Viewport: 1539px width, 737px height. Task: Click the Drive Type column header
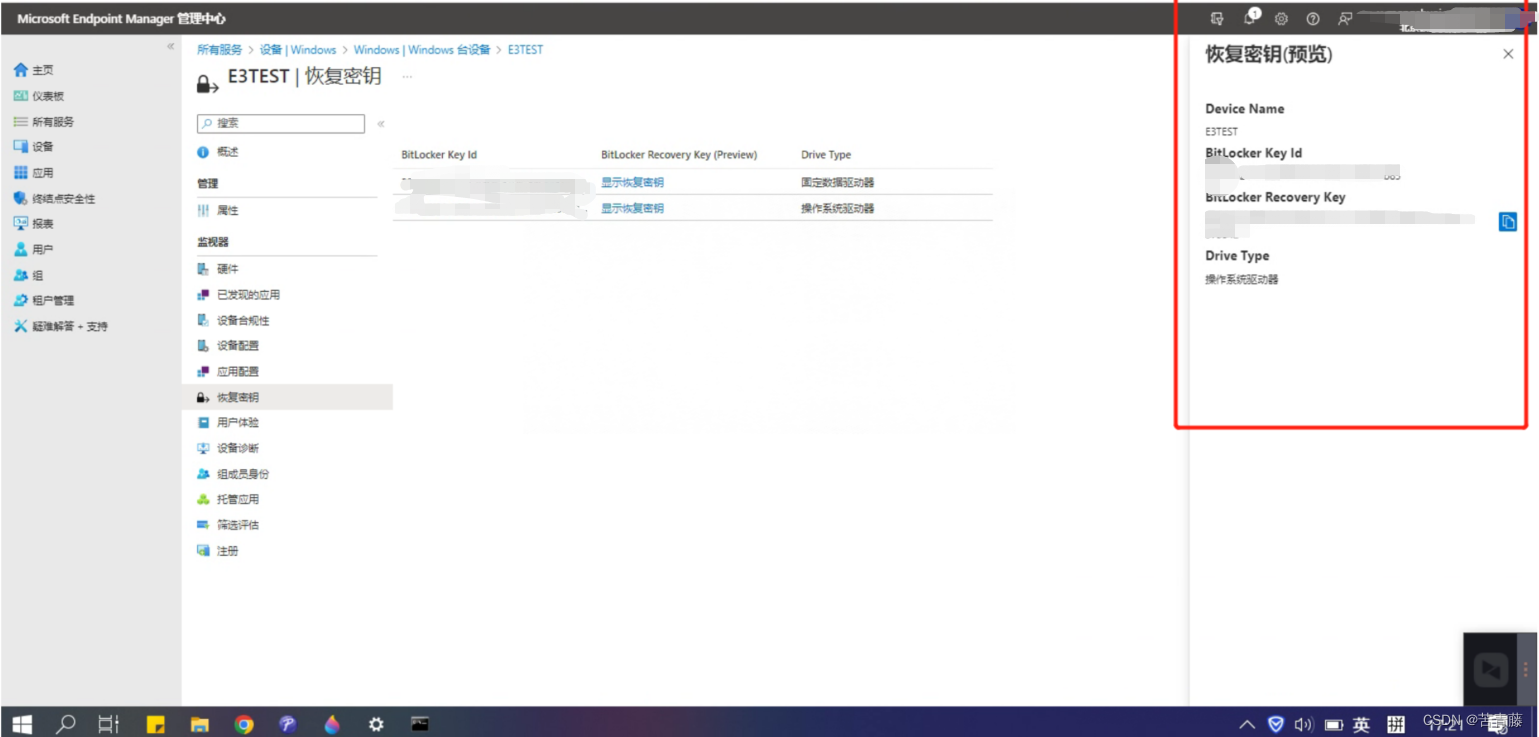click(826, 155)
